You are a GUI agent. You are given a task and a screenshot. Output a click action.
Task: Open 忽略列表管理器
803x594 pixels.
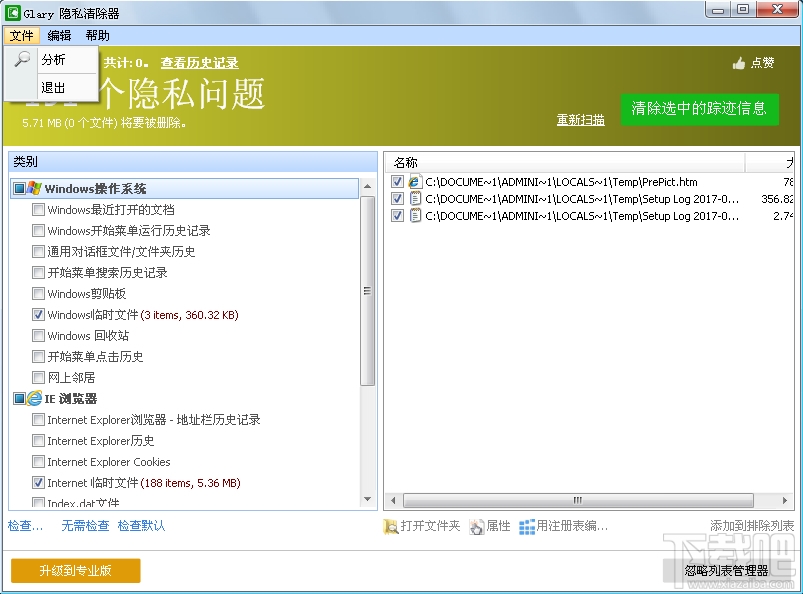(726, 570)
